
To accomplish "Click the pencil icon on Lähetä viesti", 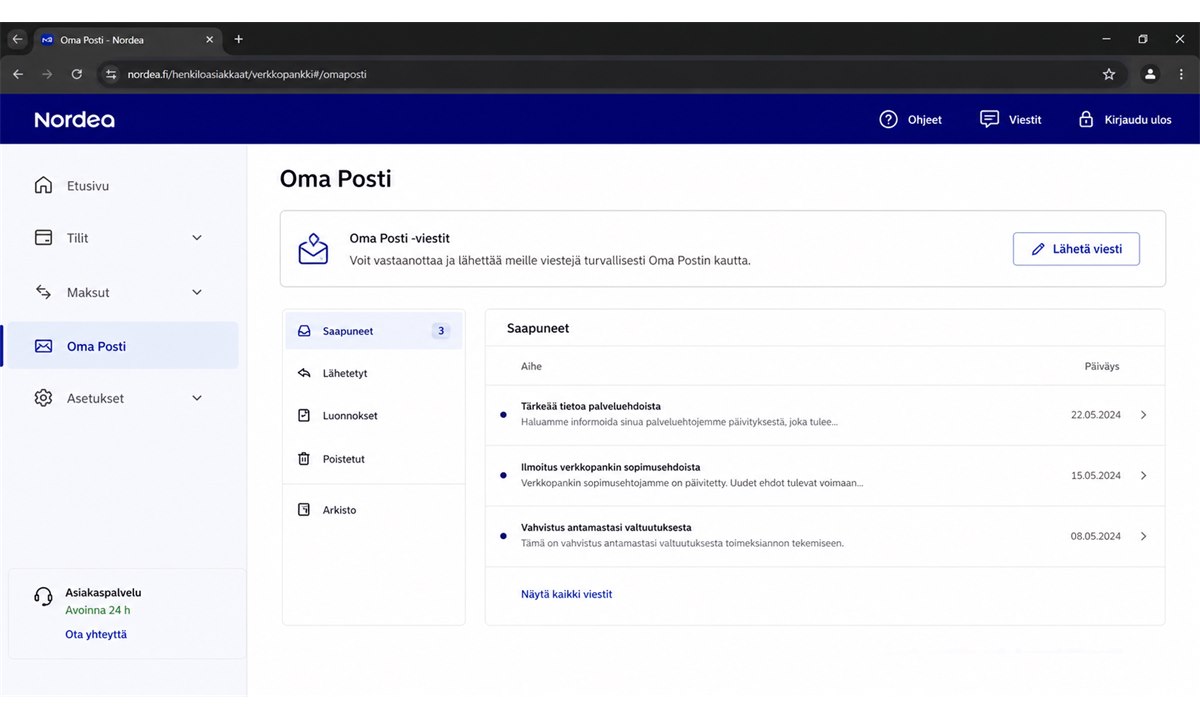I will click(1038, 249).
